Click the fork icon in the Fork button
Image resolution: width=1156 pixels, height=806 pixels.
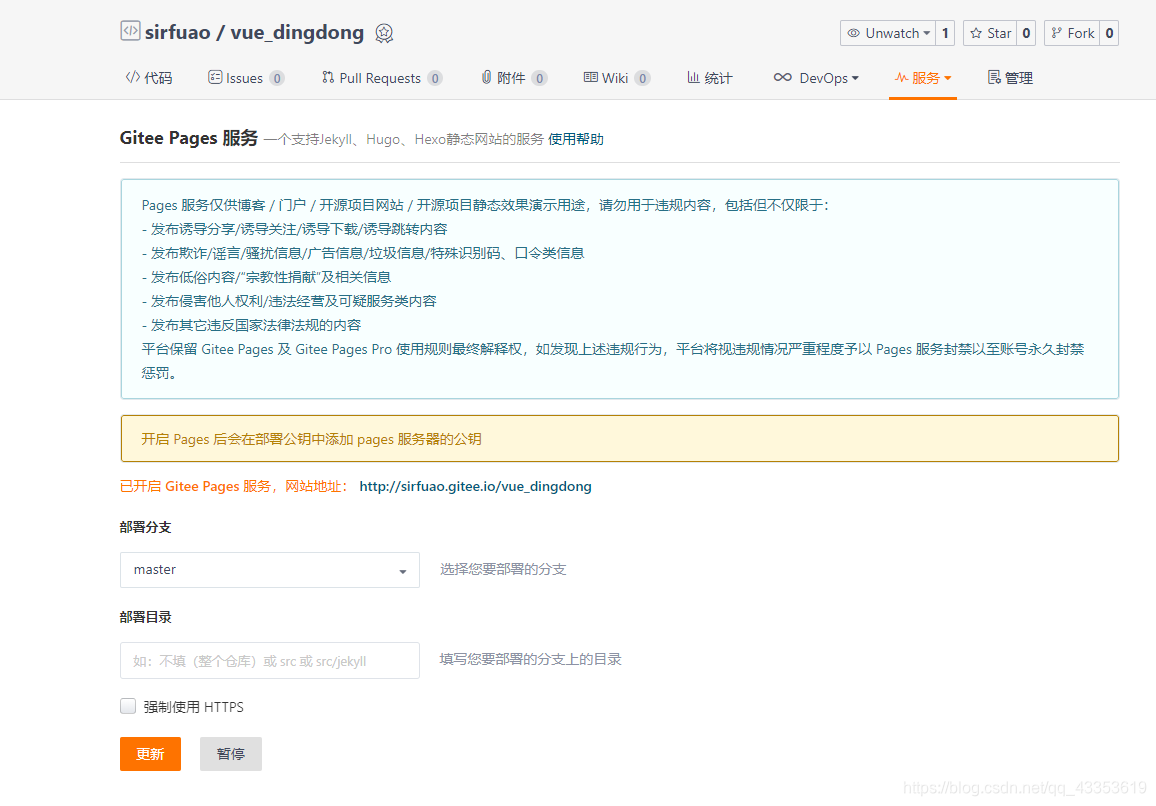1056,33
